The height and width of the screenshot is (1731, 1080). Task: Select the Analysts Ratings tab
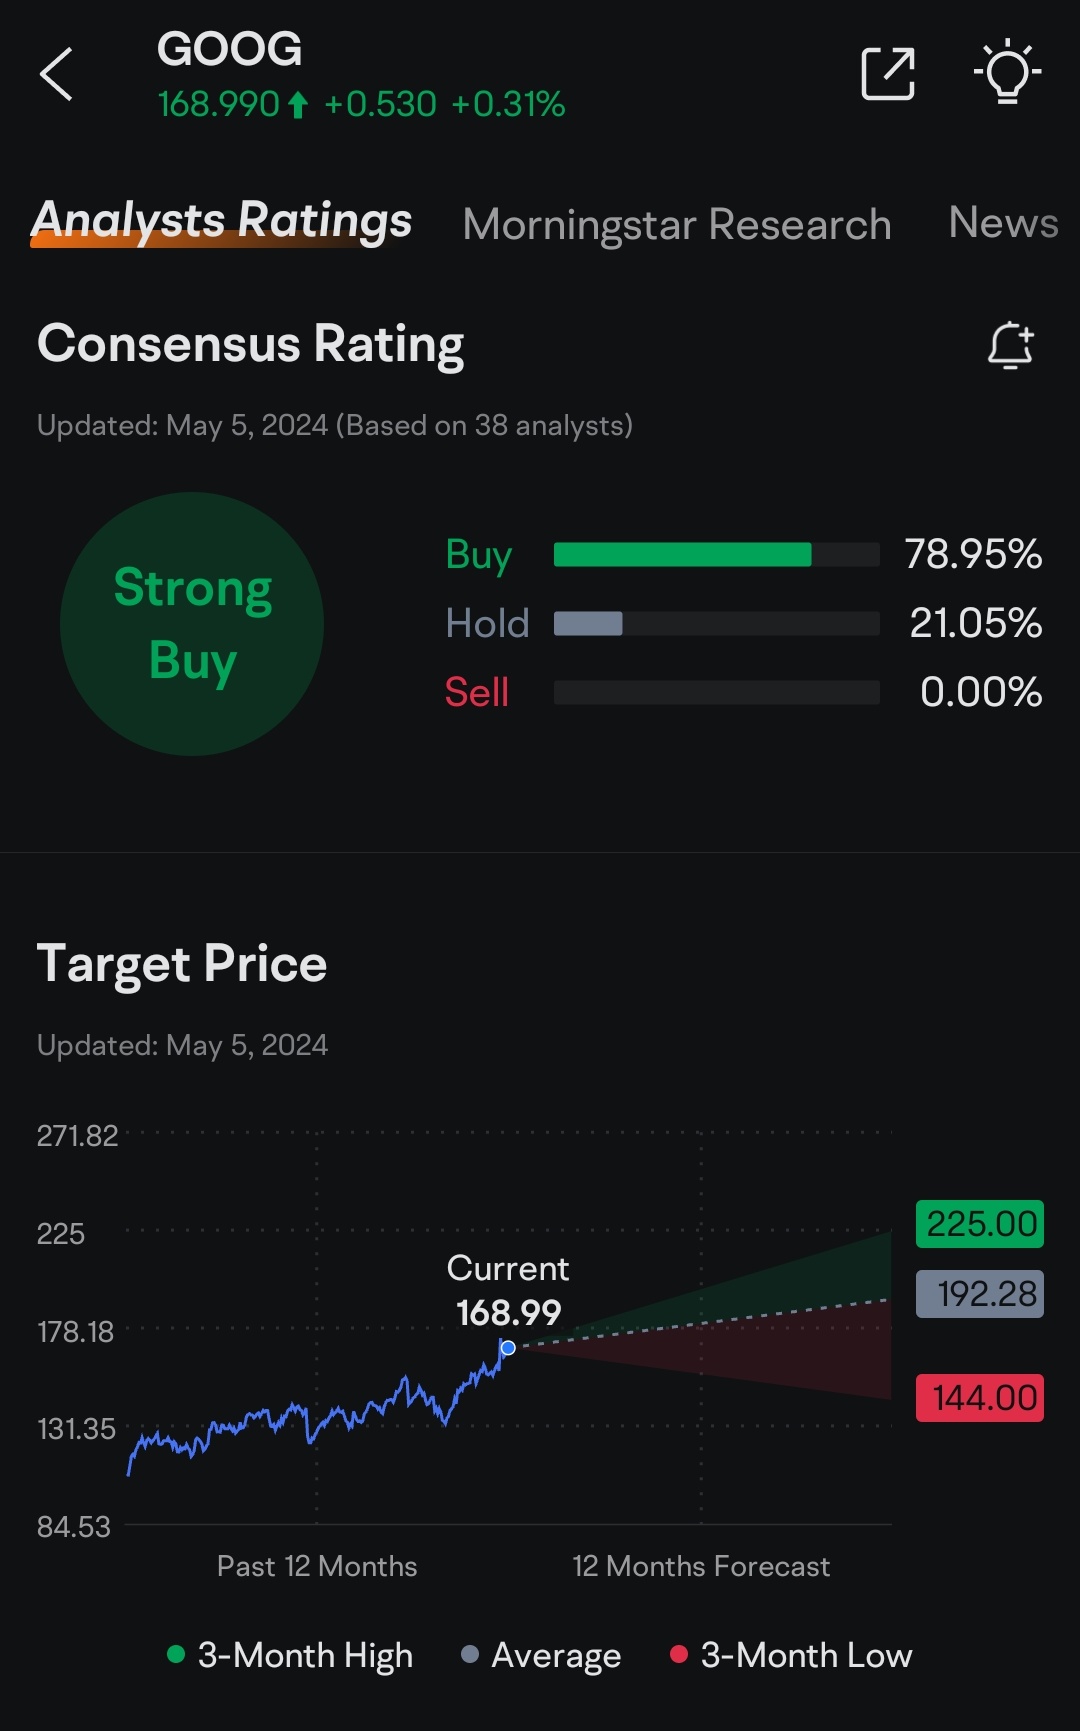coord(222,220)
